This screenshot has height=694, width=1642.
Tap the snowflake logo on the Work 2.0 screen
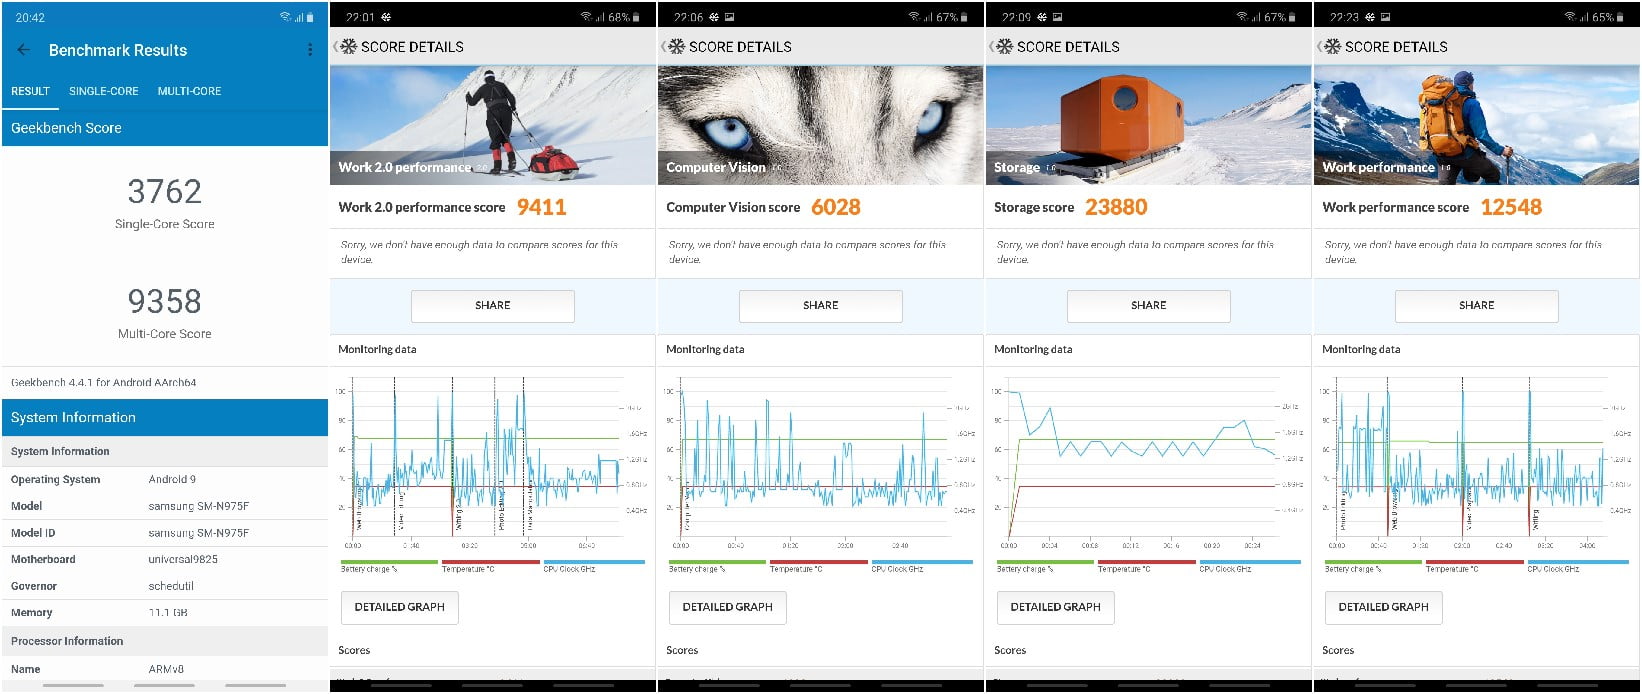coord(348,47)
